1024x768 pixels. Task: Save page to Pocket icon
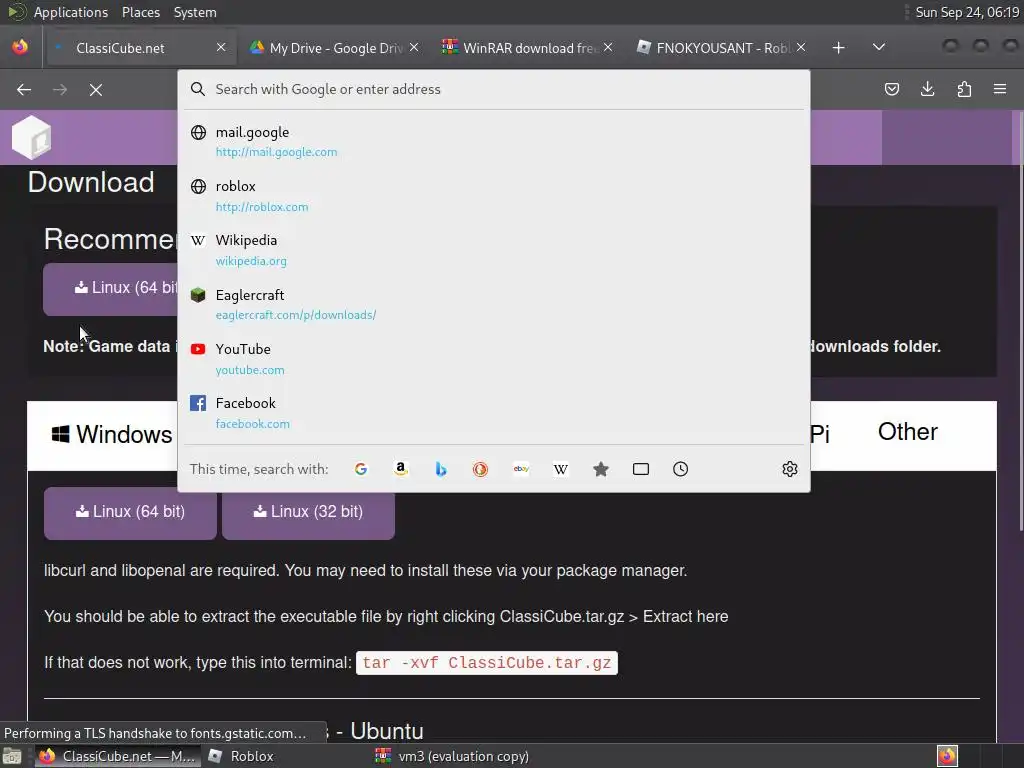[x=891, y=89]
